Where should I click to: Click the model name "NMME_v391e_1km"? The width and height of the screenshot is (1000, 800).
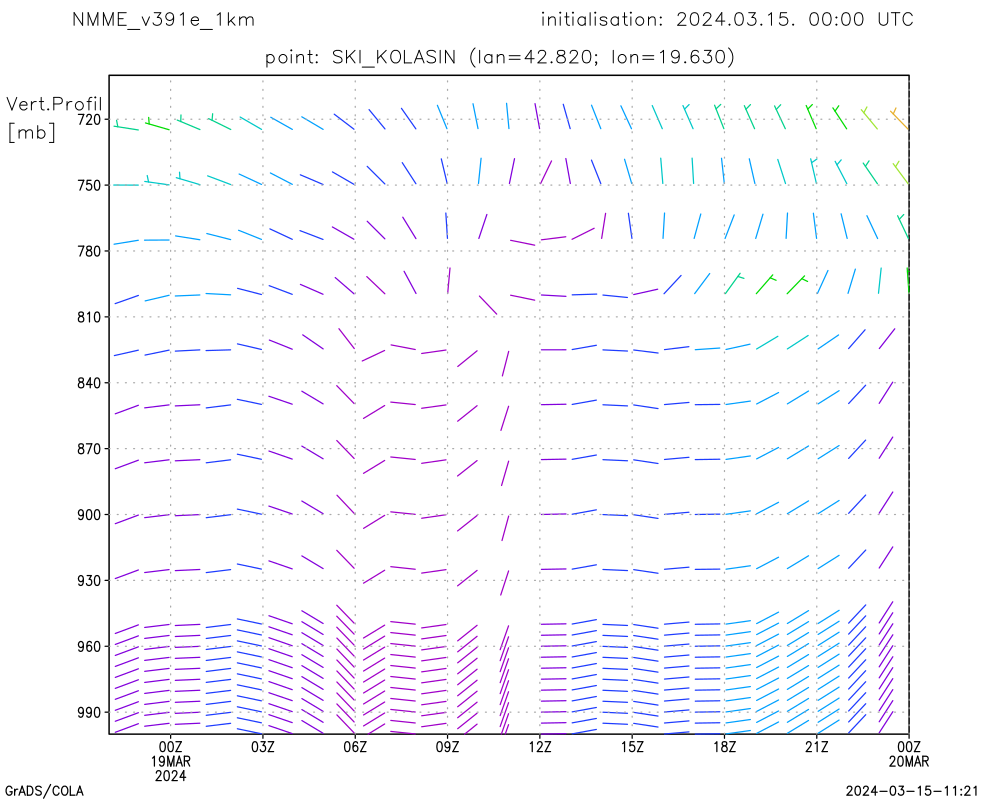(x=163, y=20)
